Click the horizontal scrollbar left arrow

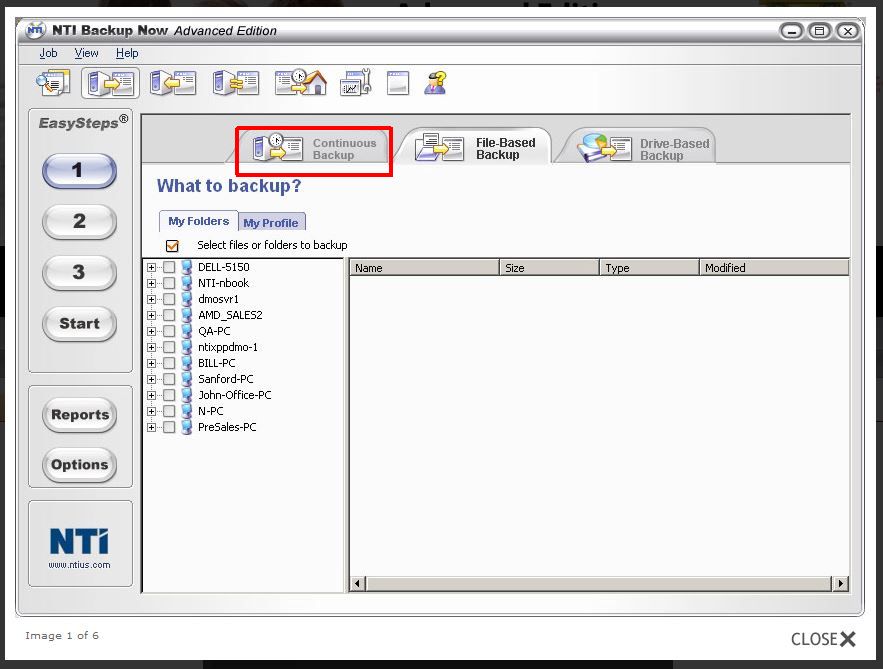[358, 583]
